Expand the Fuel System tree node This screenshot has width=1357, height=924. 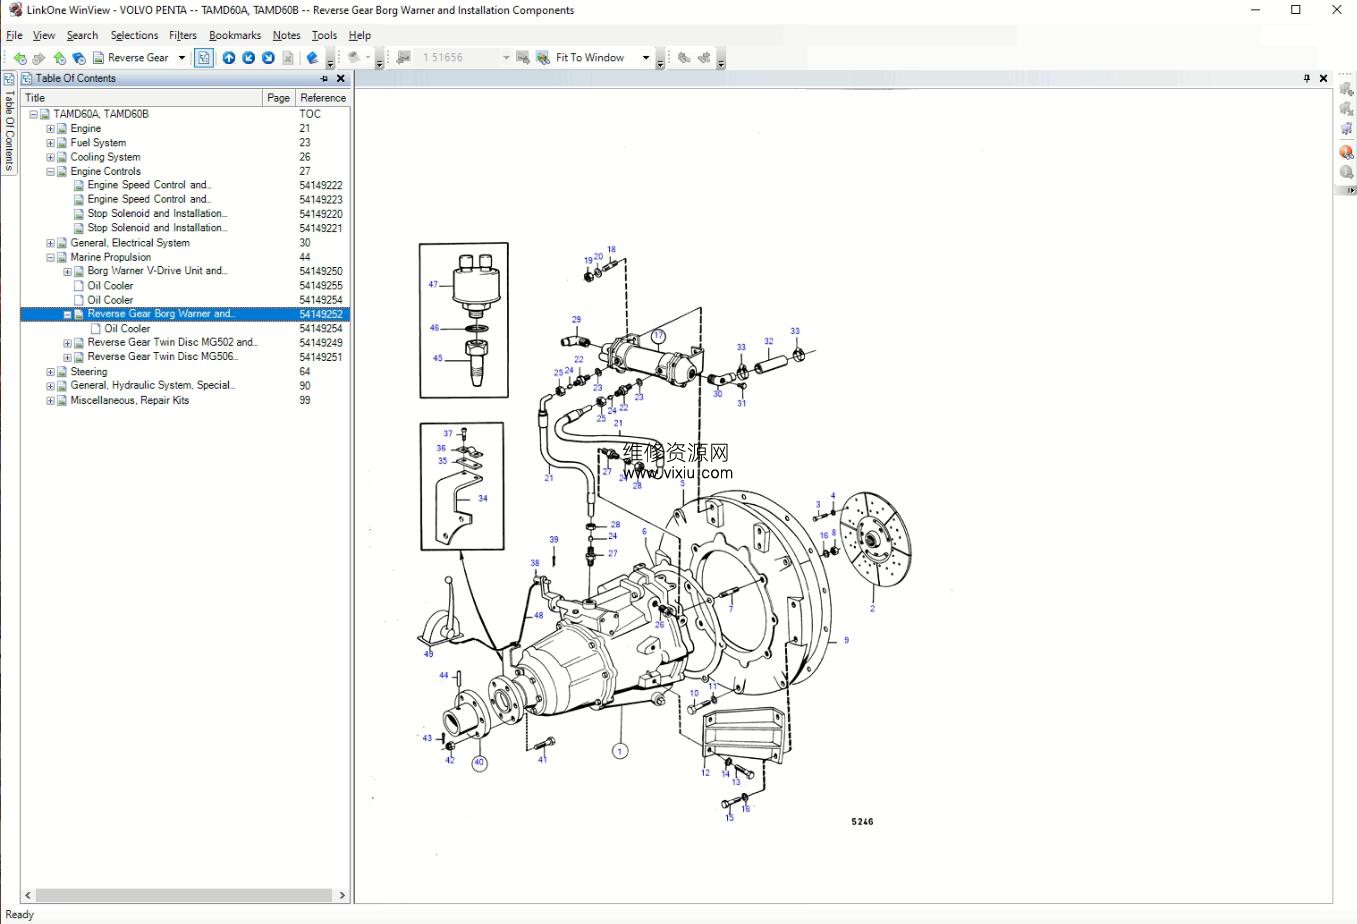50,143
